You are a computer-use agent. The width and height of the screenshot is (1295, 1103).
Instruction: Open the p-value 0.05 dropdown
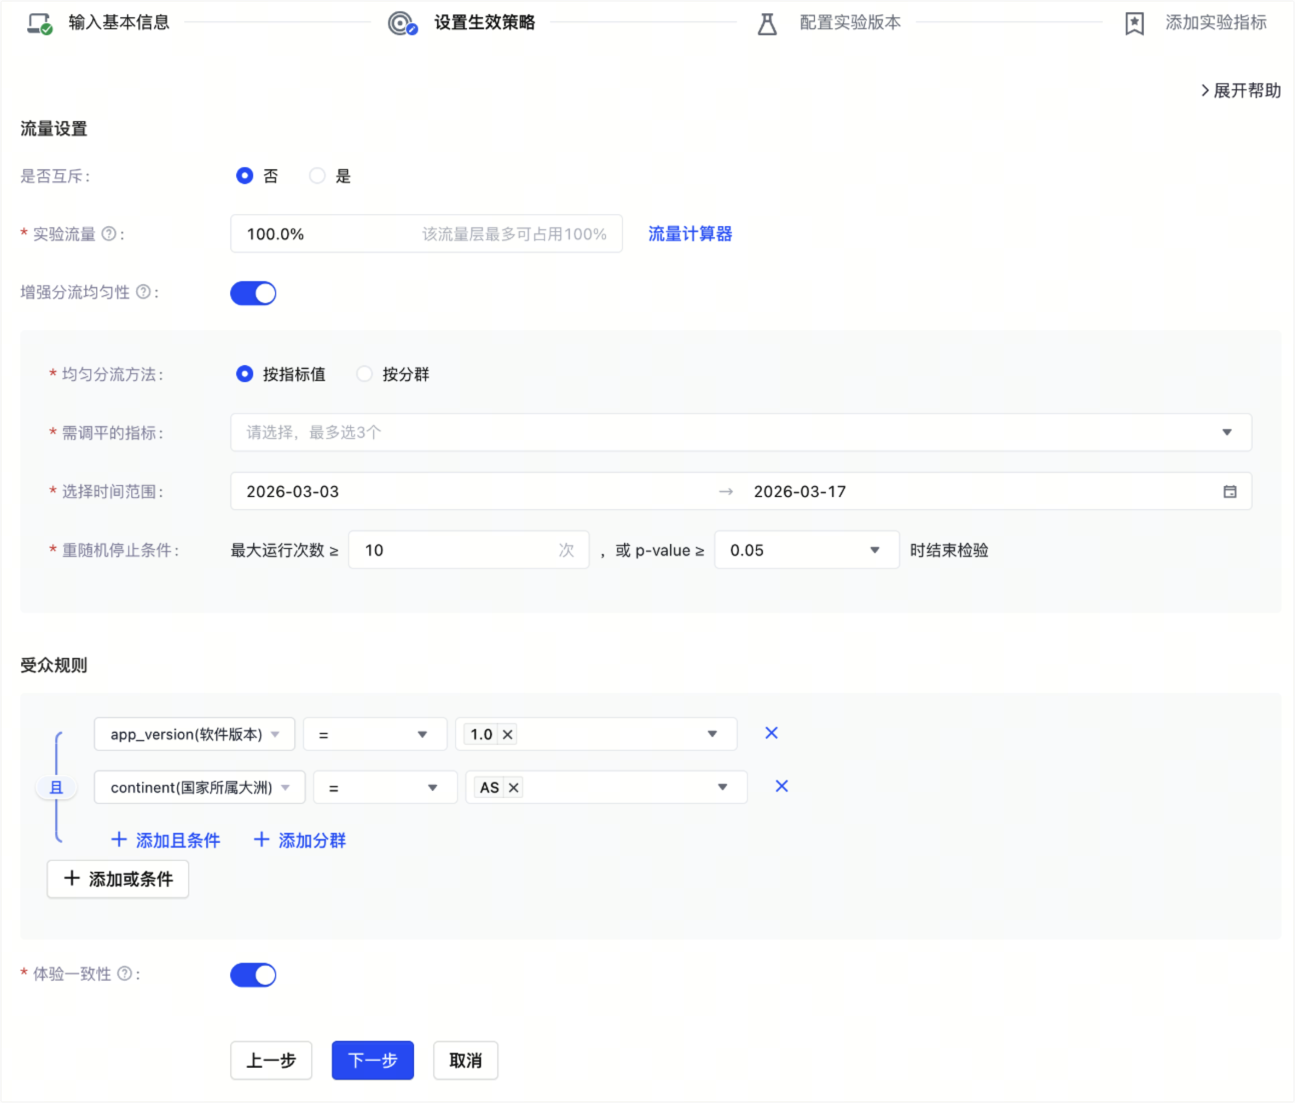pos(805,550)
